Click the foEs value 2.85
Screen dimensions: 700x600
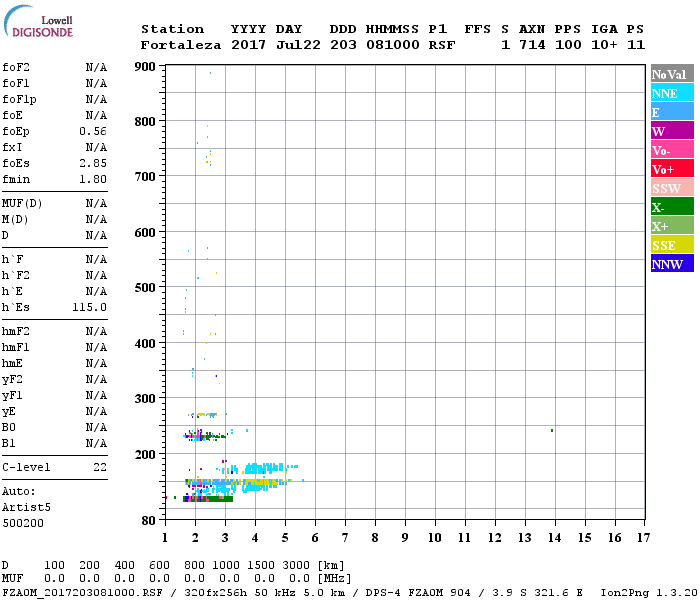(x=93, y=163)
